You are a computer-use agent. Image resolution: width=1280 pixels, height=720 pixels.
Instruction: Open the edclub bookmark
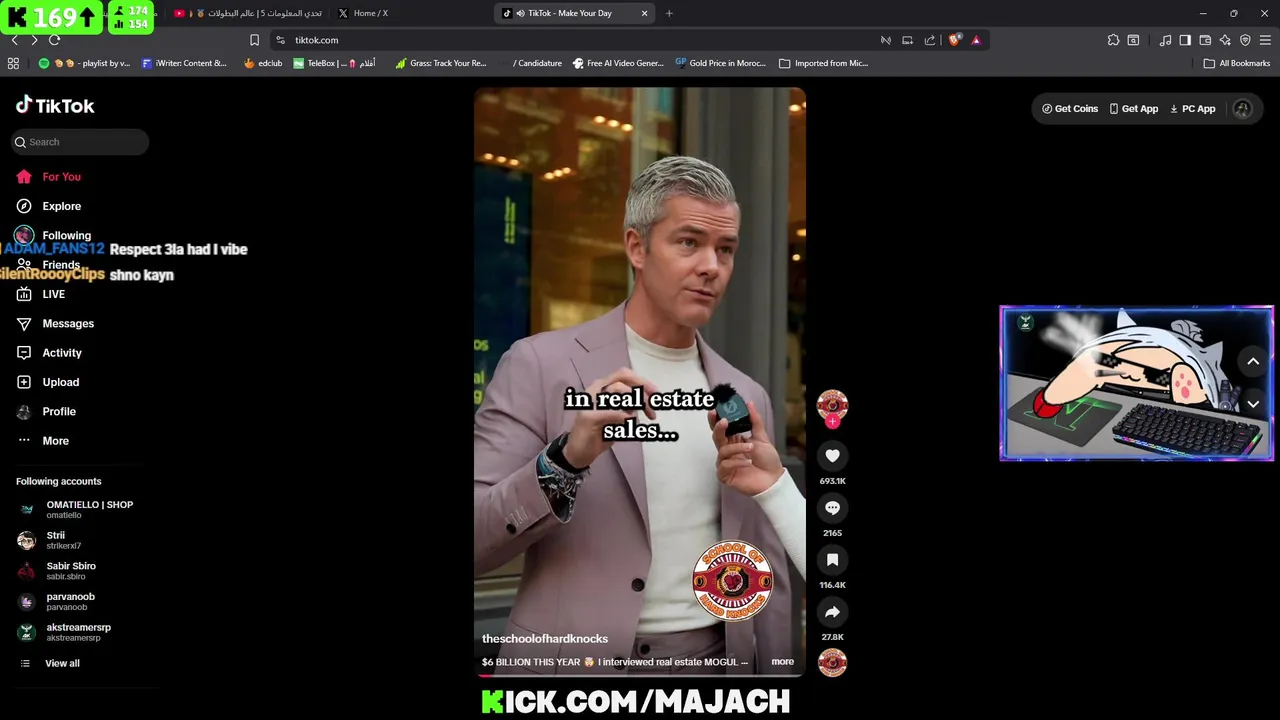pyautogui.click(x=263, y=63)
